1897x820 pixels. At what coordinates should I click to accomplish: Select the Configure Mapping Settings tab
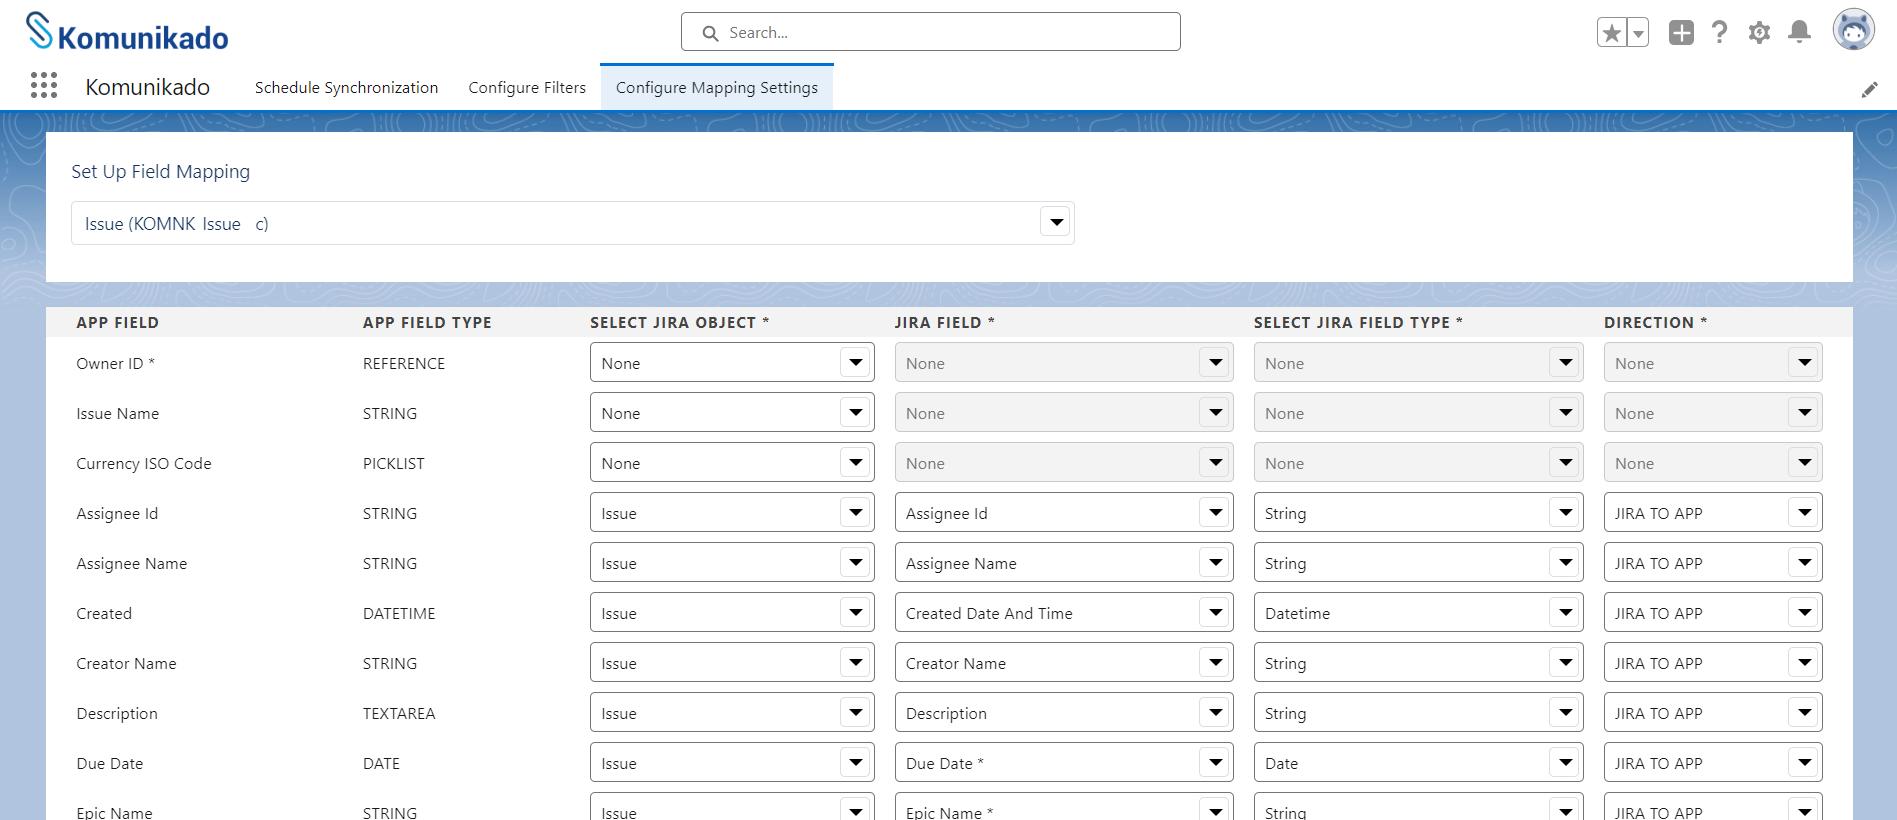[x=717, y=88]
